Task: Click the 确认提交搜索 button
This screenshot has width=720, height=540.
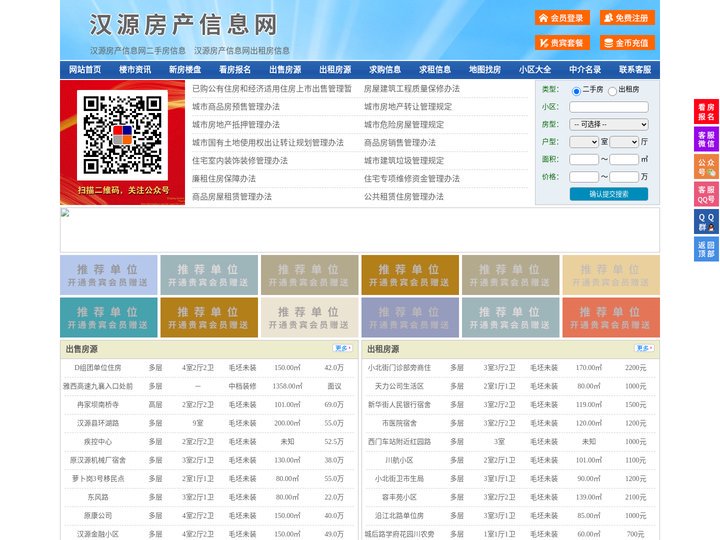Action: 609,194
